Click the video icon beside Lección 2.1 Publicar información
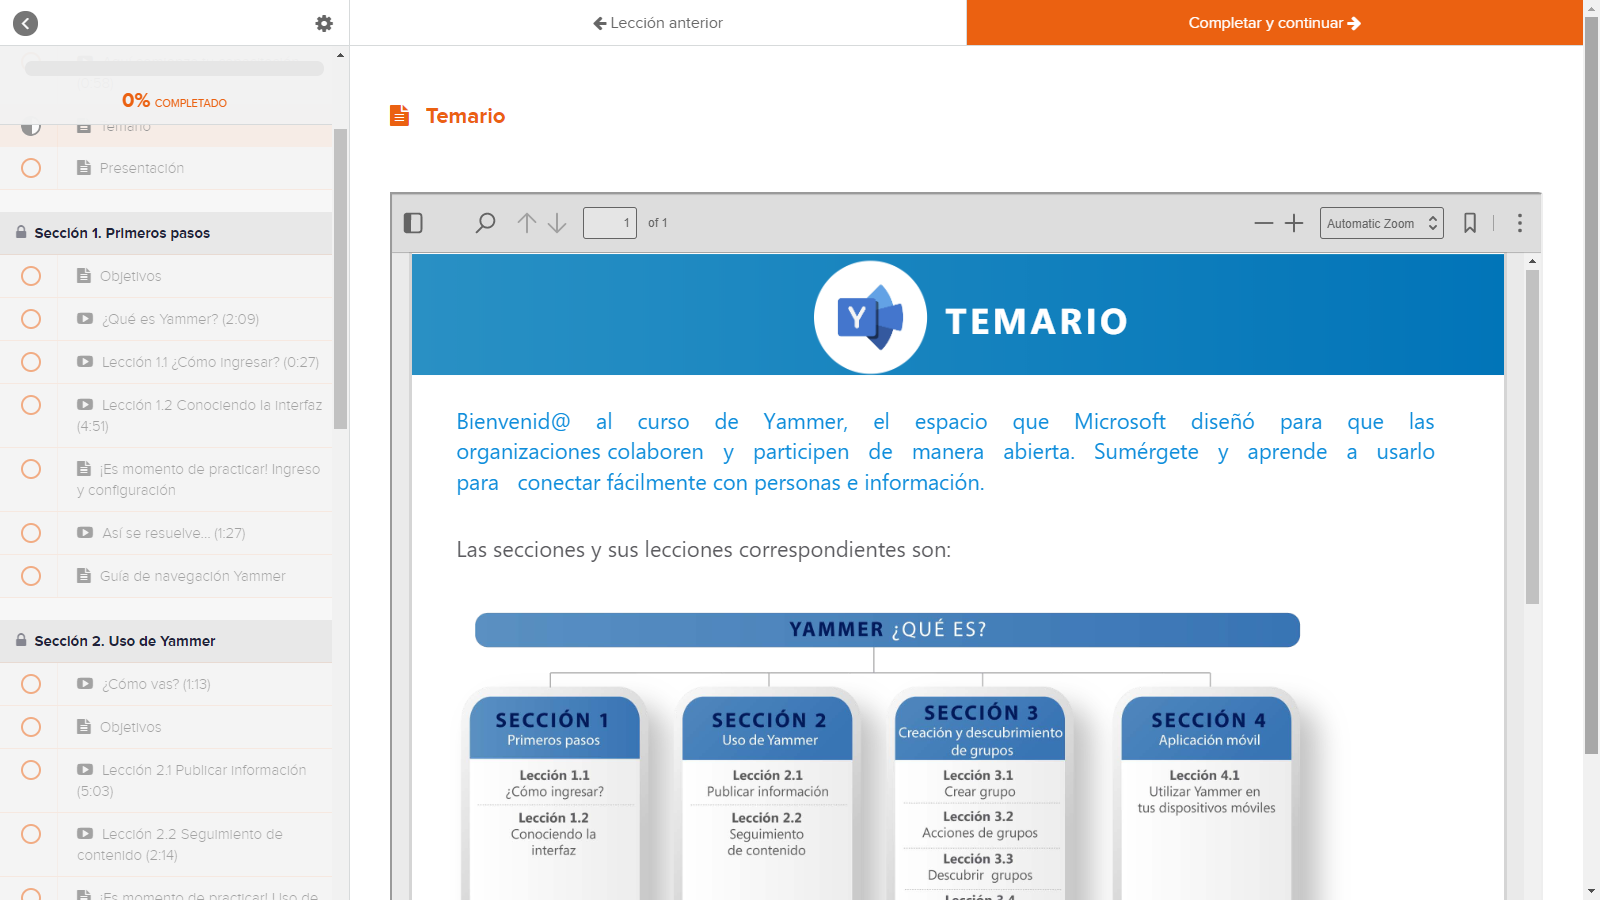 coord(85,770)
